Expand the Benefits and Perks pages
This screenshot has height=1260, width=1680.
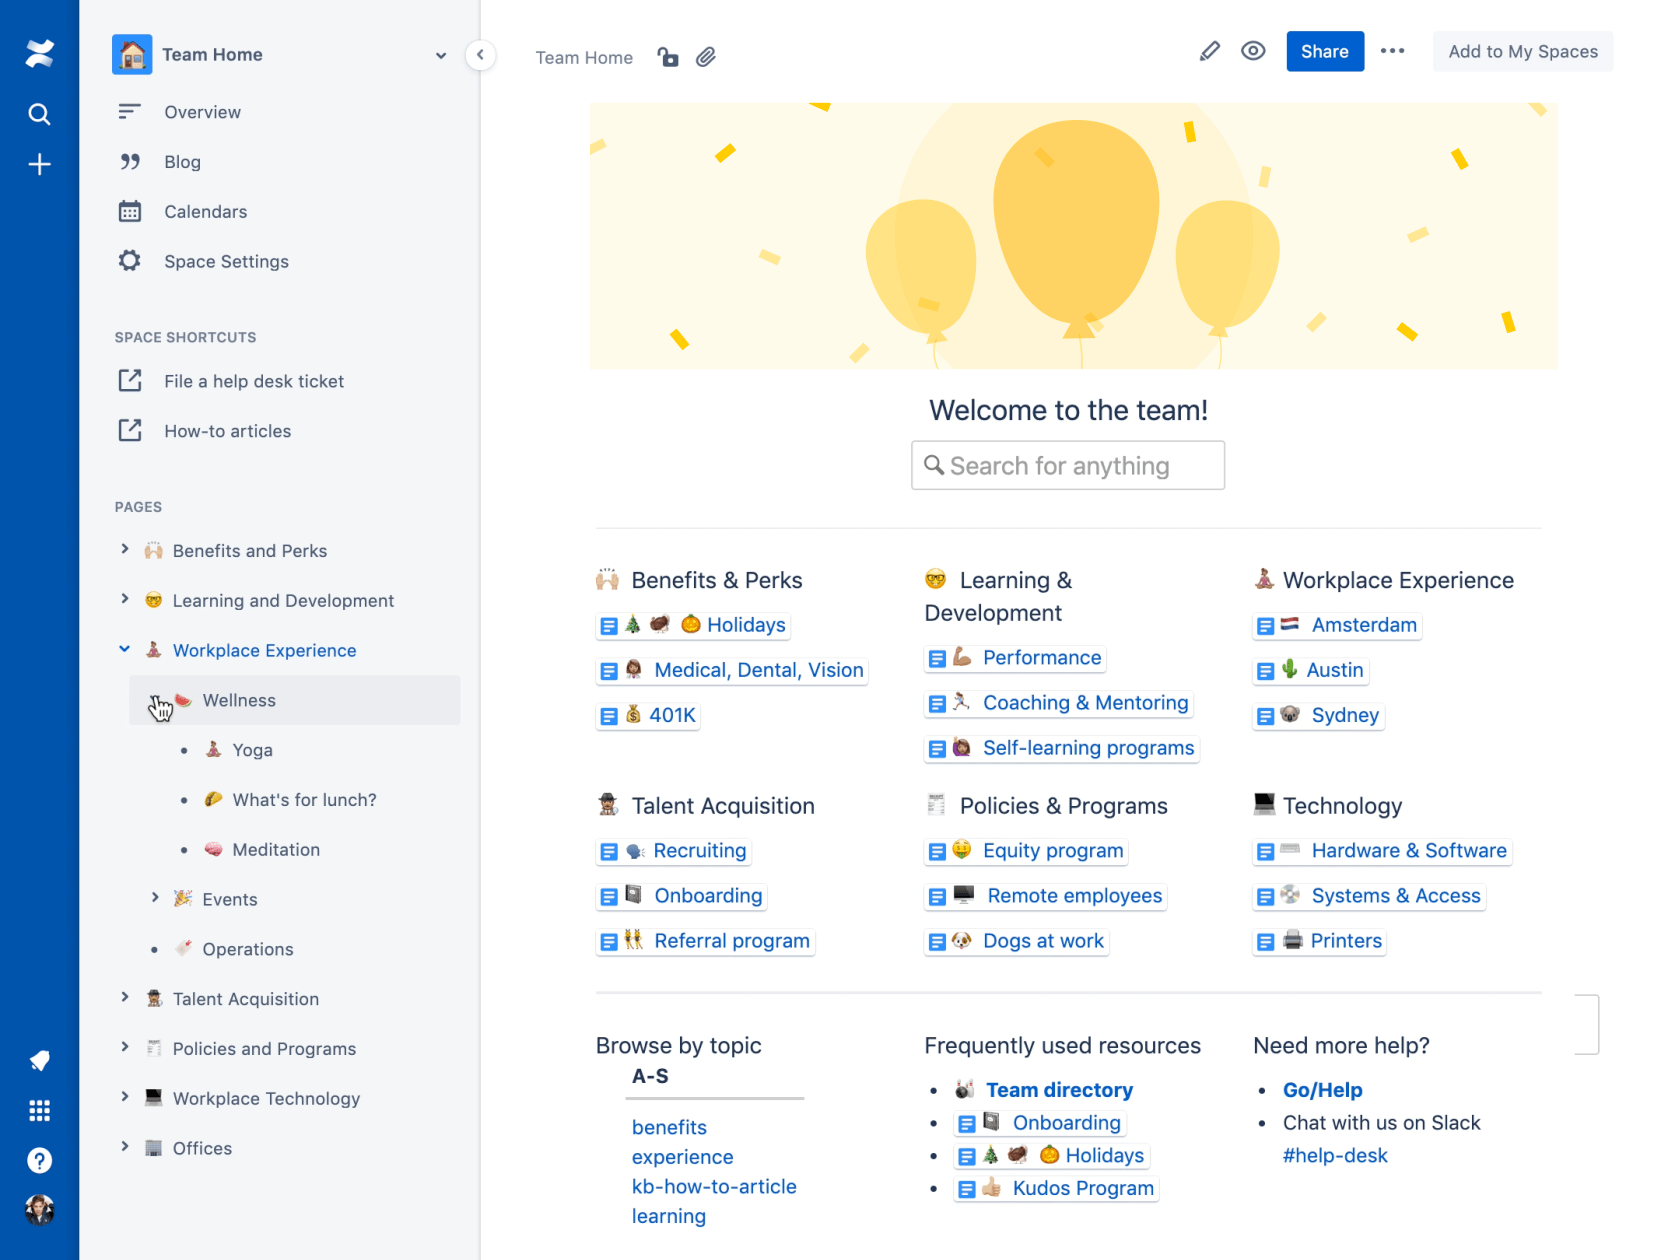124,549
